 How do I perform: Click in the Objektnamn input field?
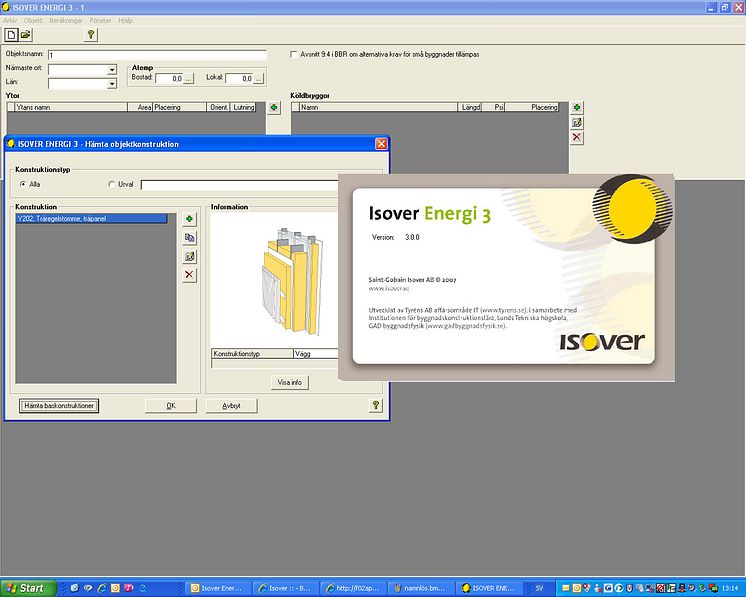[157, 55]
